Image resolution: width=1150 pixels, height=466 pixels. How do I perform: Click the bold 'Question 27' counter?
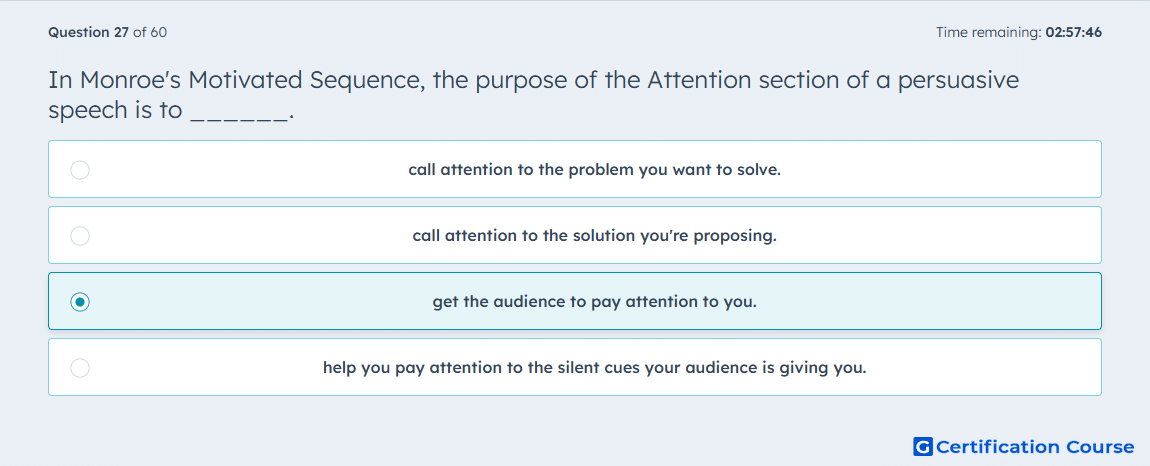[x=89, y=32]
